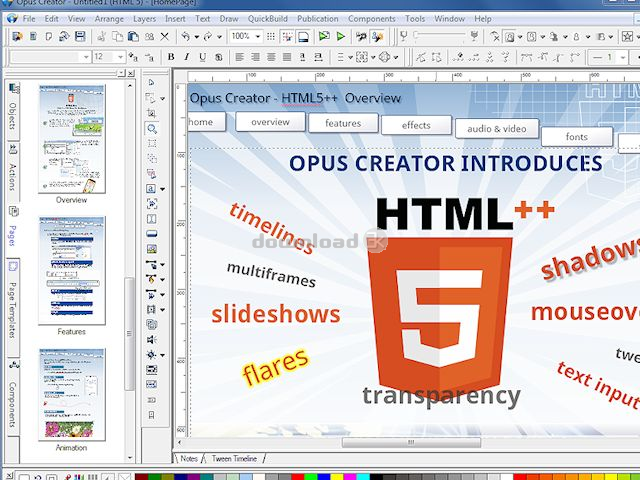Select the crop tool in toolbox

point(151,113)
